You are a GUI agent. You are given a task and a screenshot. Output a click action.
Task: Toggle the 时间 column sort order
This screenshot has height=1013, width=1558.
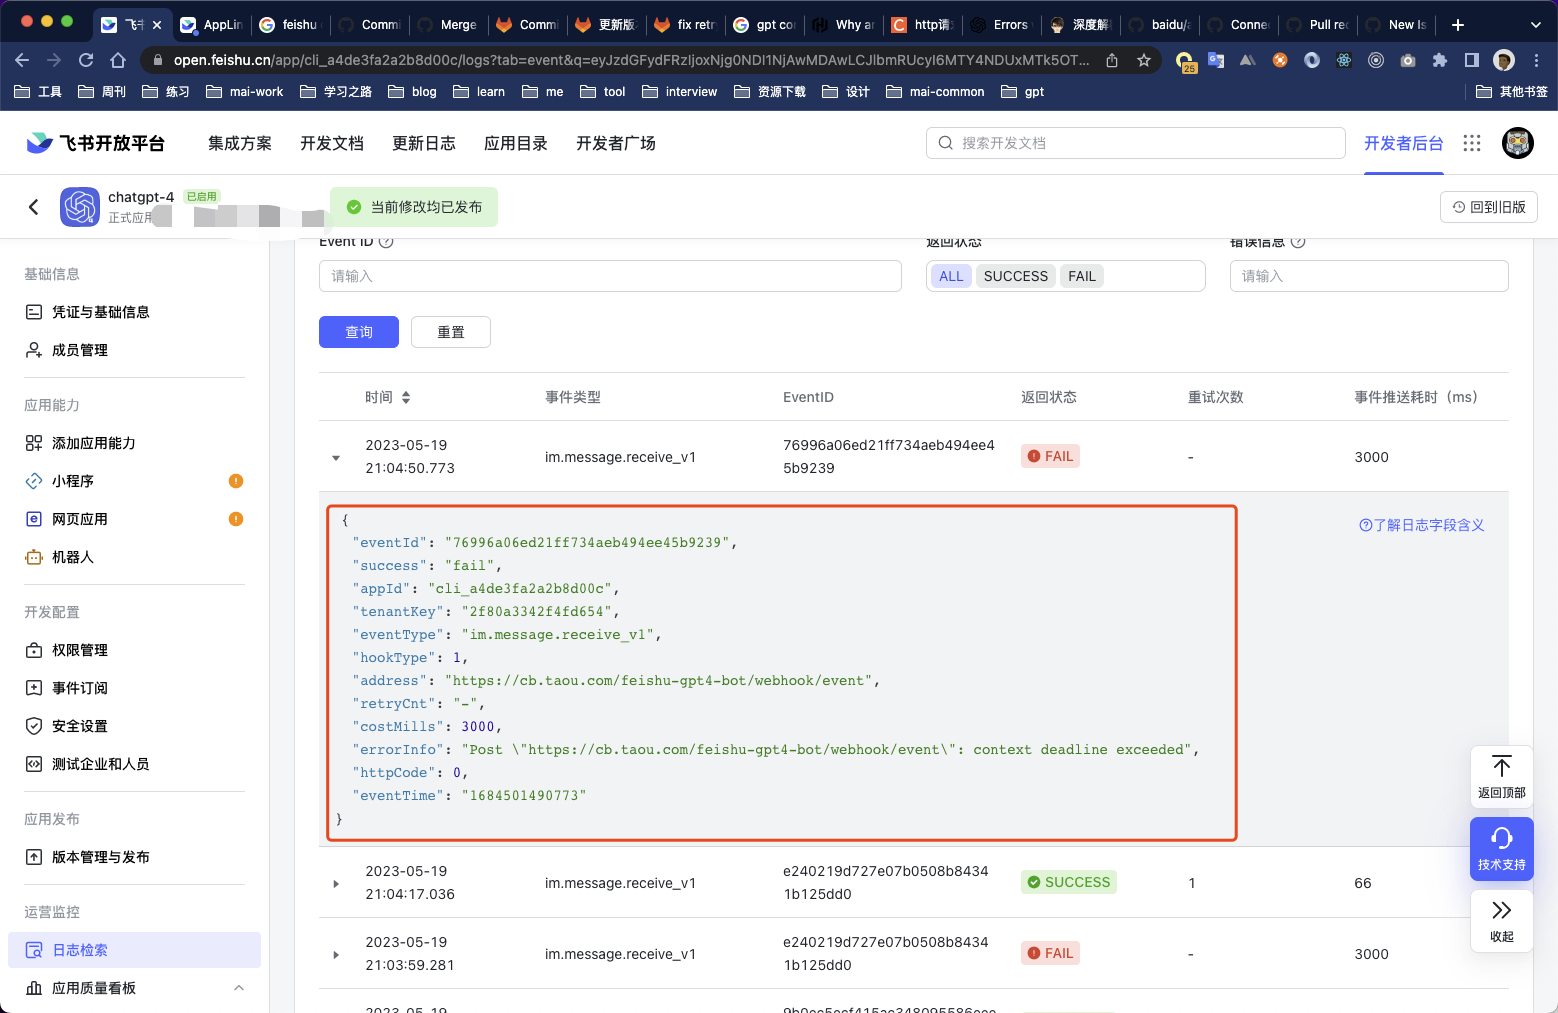coord(404,396)
